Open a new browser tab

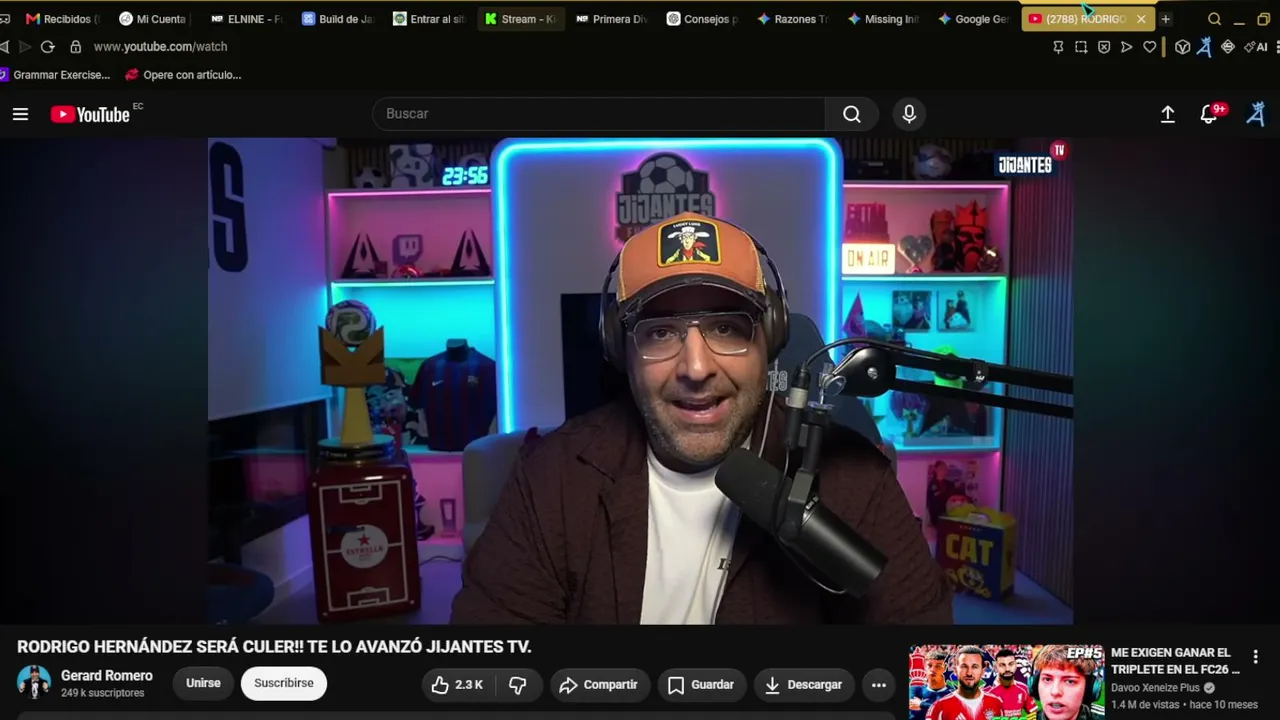click(x=1165, y=19)
